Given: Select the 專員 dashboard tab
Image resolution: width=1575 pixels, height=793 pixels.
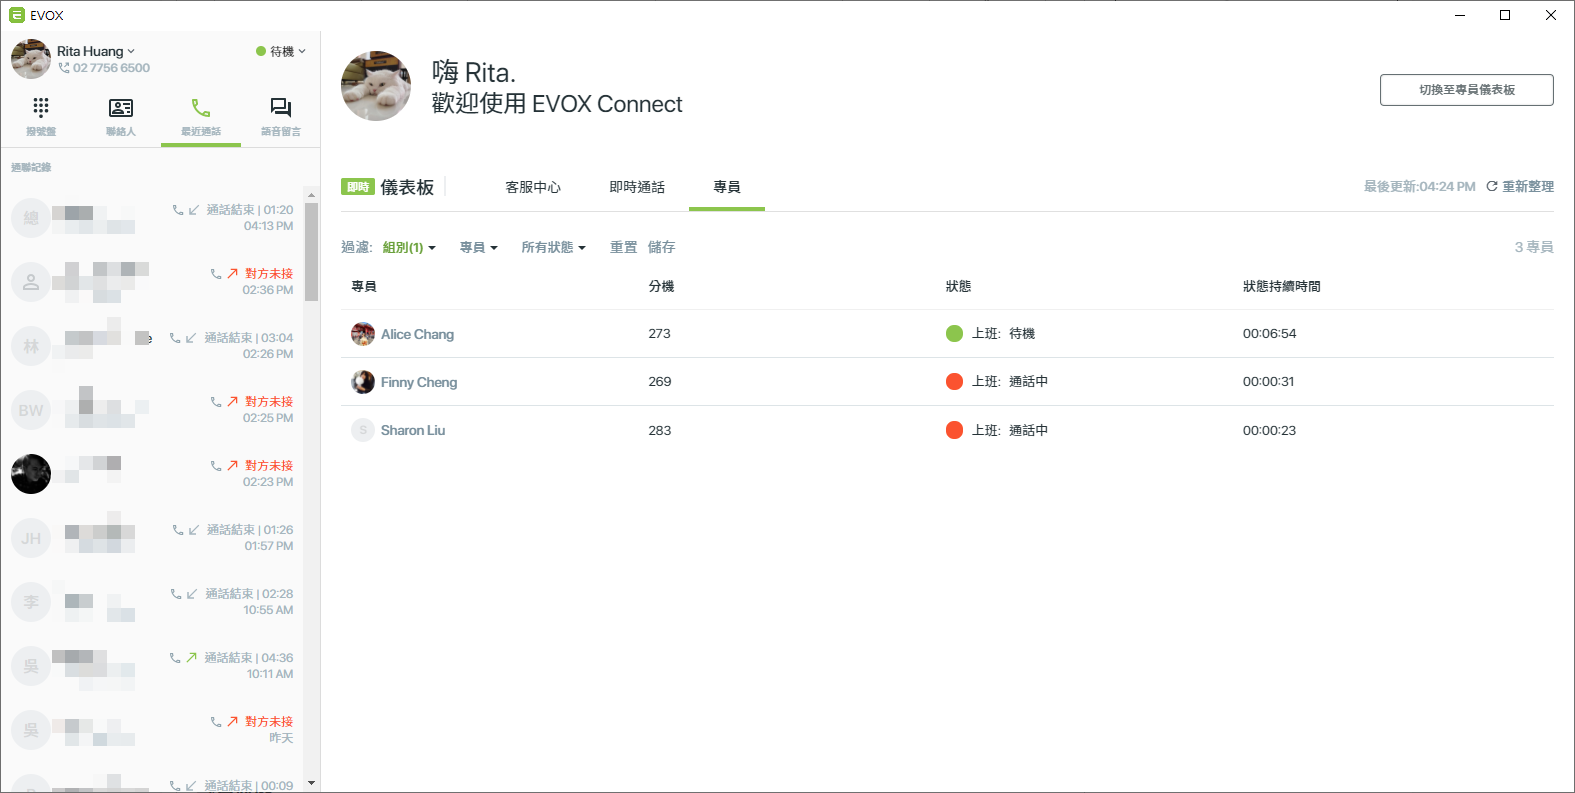Looking at the screenshot, I should [727, 187].
